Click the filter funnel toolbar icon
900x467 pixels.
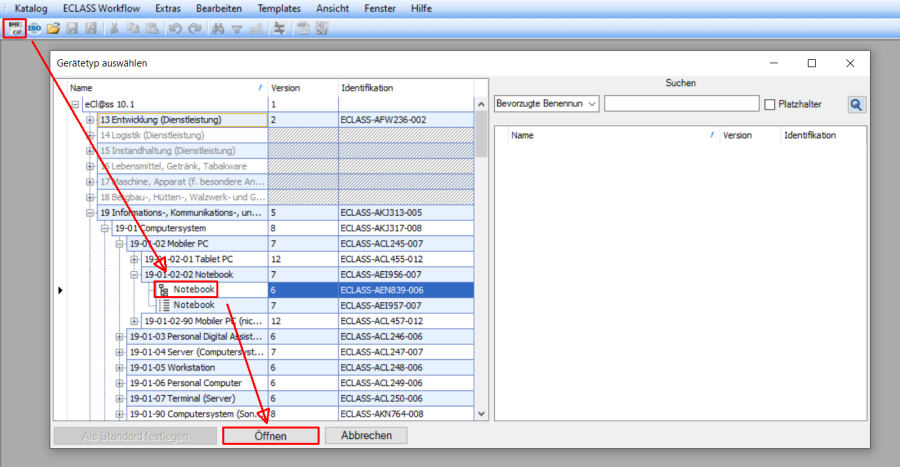click(237, 28)
